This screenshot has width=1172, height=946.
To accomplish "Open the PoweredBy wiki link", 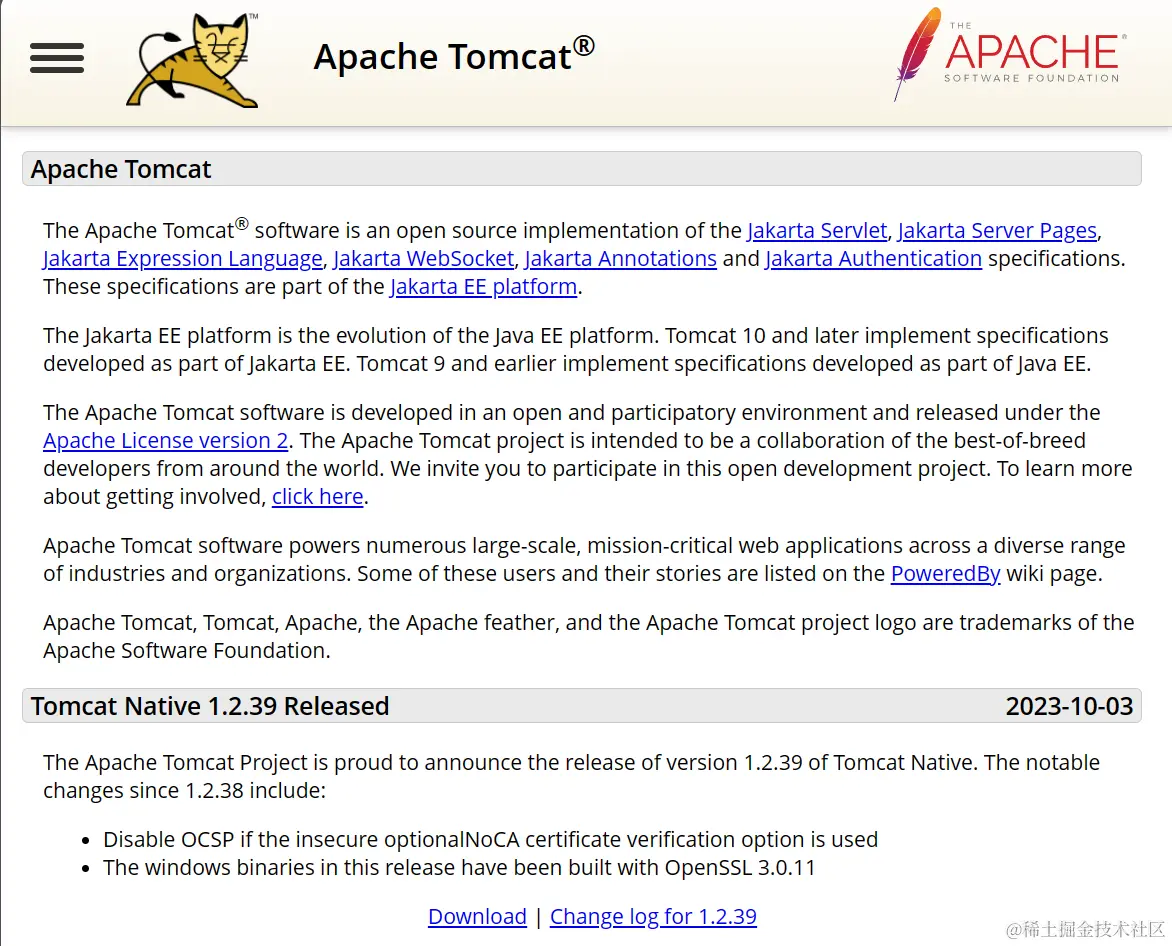I will point(946,573).
